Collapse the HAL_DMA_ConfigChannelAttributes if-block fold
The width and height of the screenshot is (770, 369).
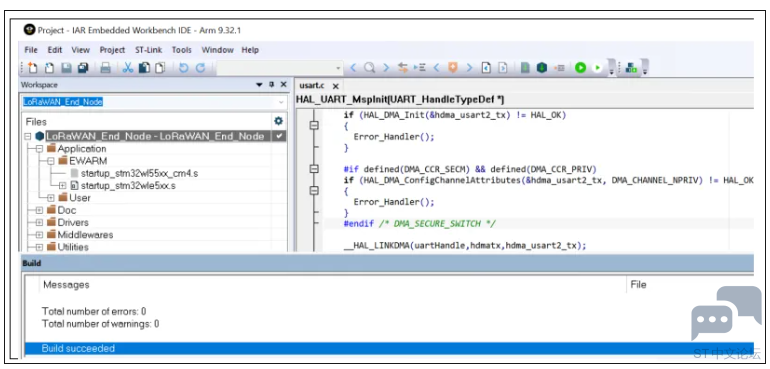tap(314, 191)
